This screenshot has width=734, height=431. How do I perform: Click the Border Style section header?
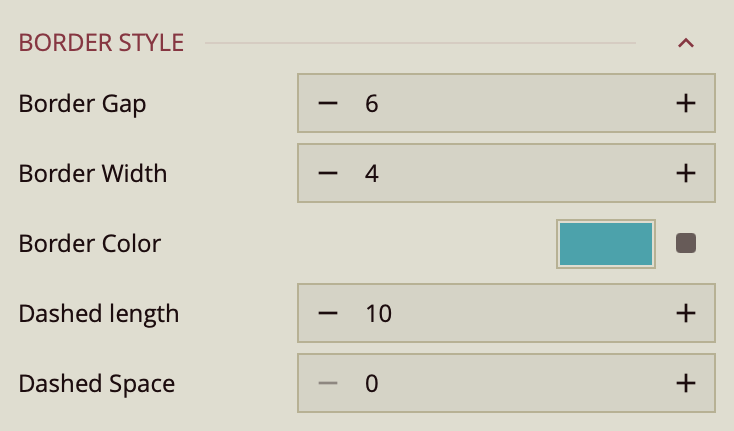click(101, 43)
